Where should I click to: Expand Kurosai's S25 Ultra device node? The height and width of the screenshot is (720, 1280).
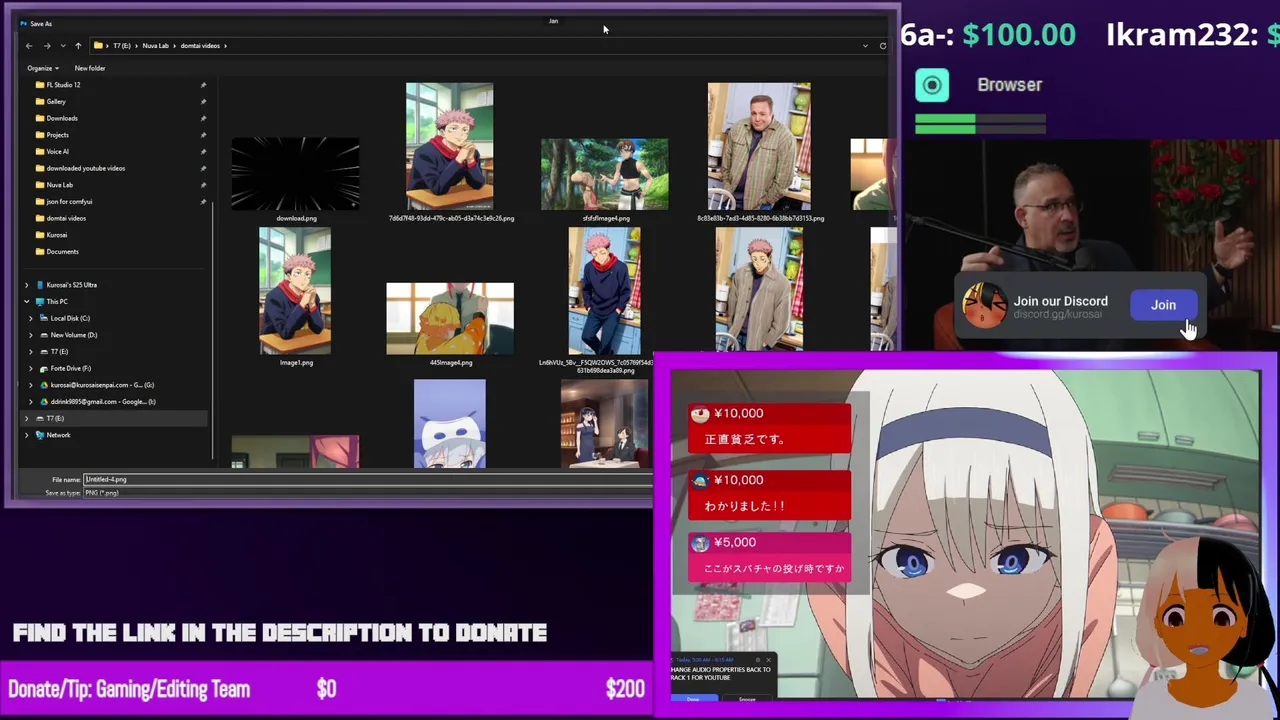27,285
